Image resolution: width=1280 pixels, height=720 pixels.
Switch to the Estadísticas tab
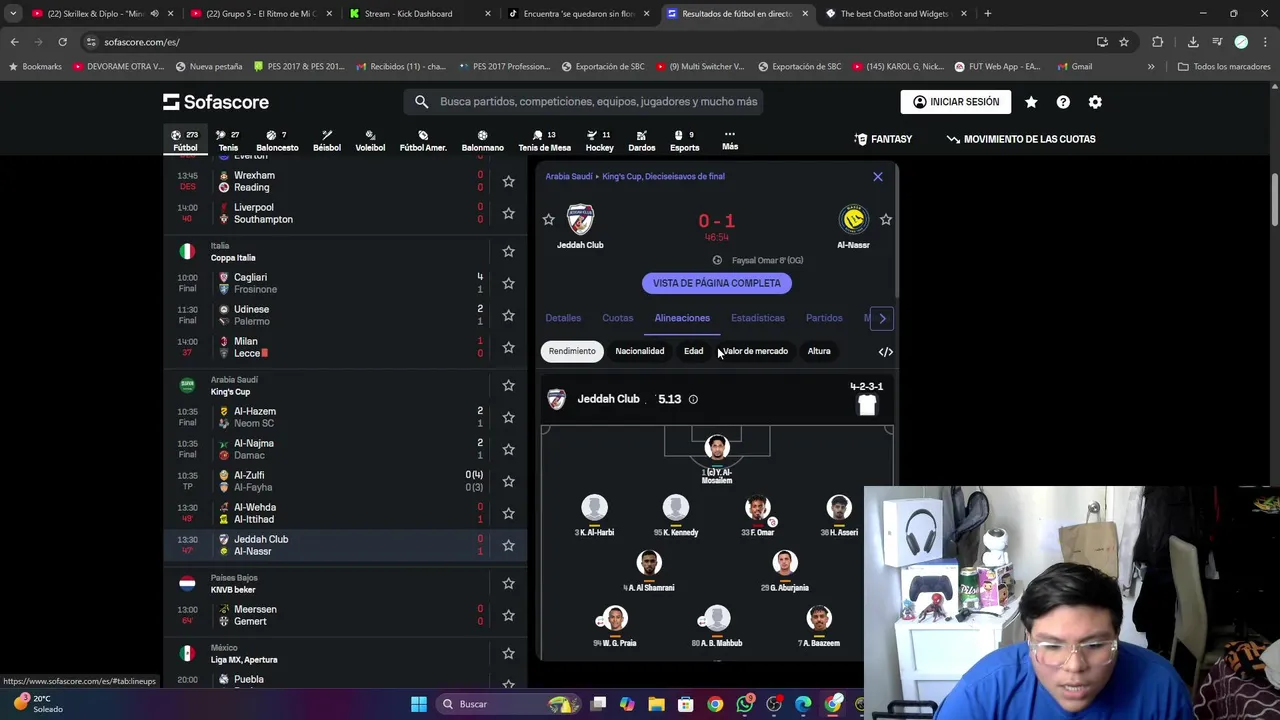(758, 318)
